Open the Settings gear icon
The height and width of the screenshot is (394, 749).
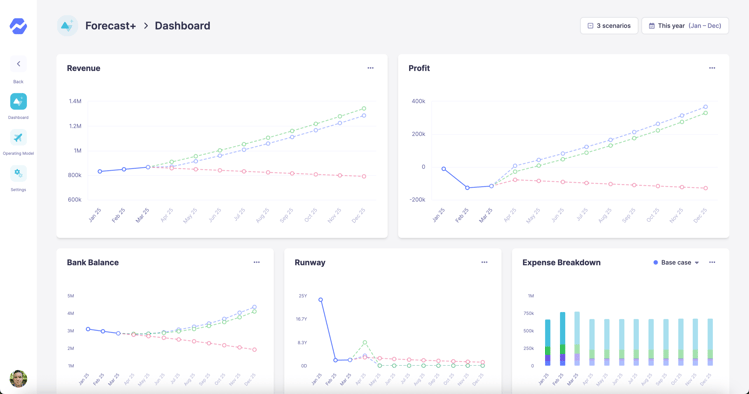tap(18, 173)
